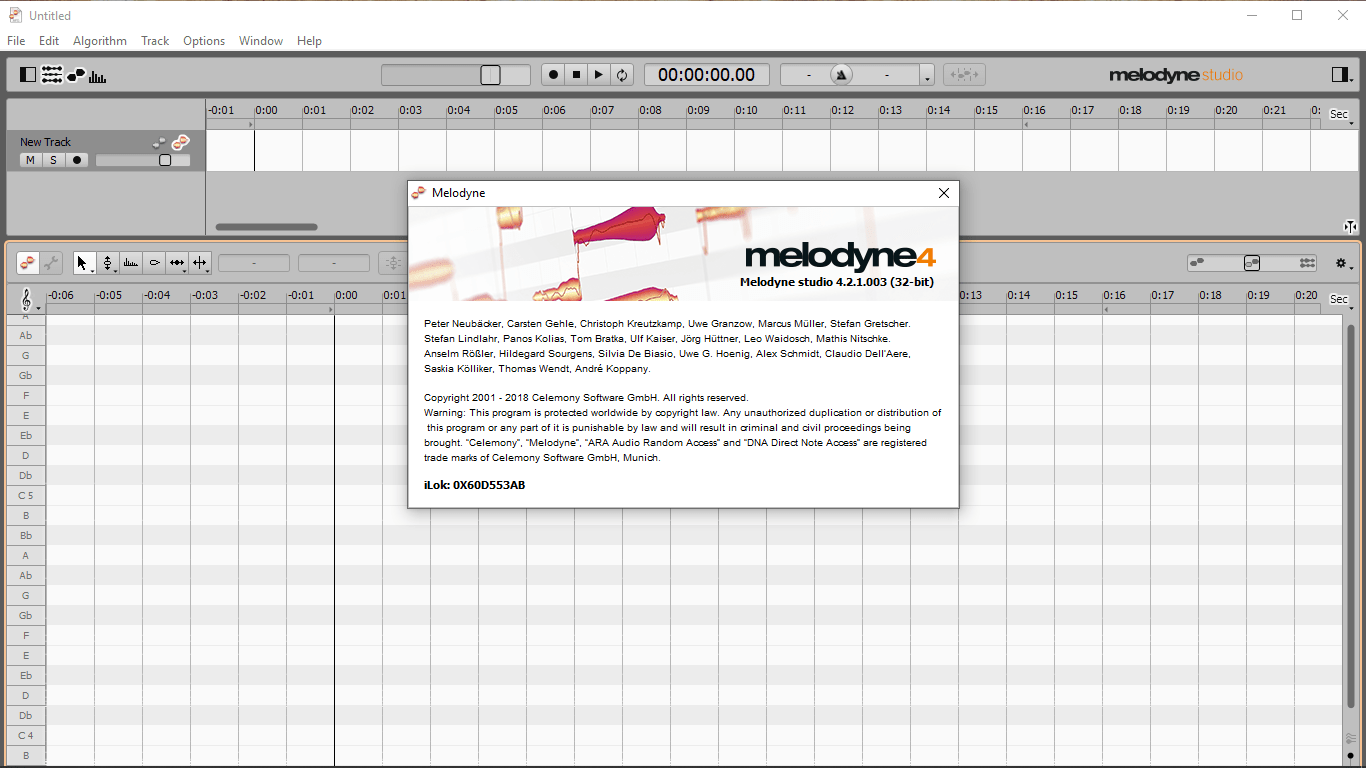The image size is (1366, 768).
Task: Click the Autostretch button beside tempo
Action: 964,75
